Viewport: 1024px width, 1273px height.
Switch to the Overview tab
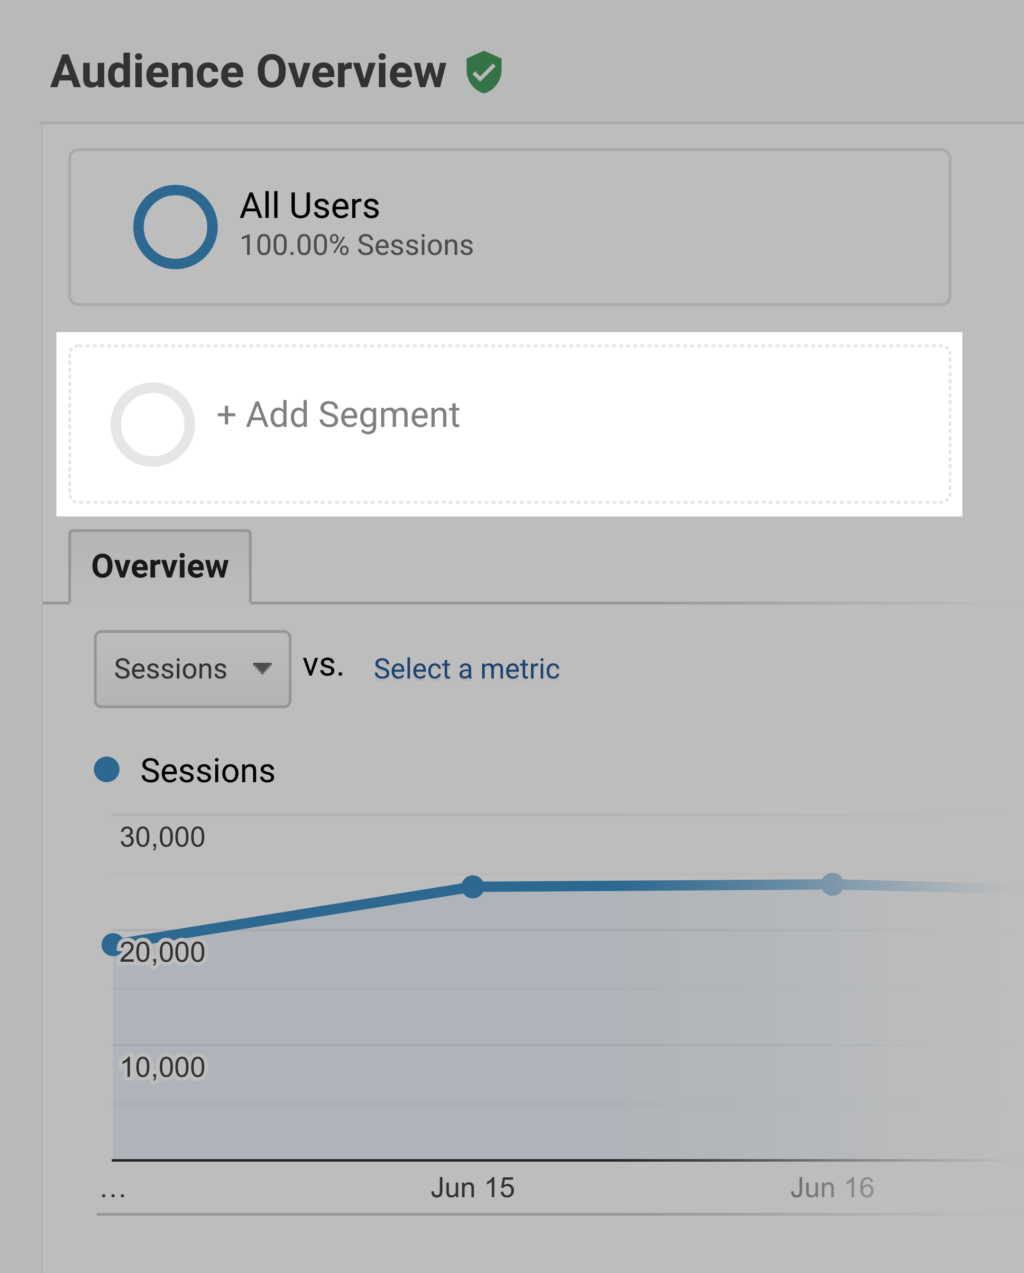159,566
